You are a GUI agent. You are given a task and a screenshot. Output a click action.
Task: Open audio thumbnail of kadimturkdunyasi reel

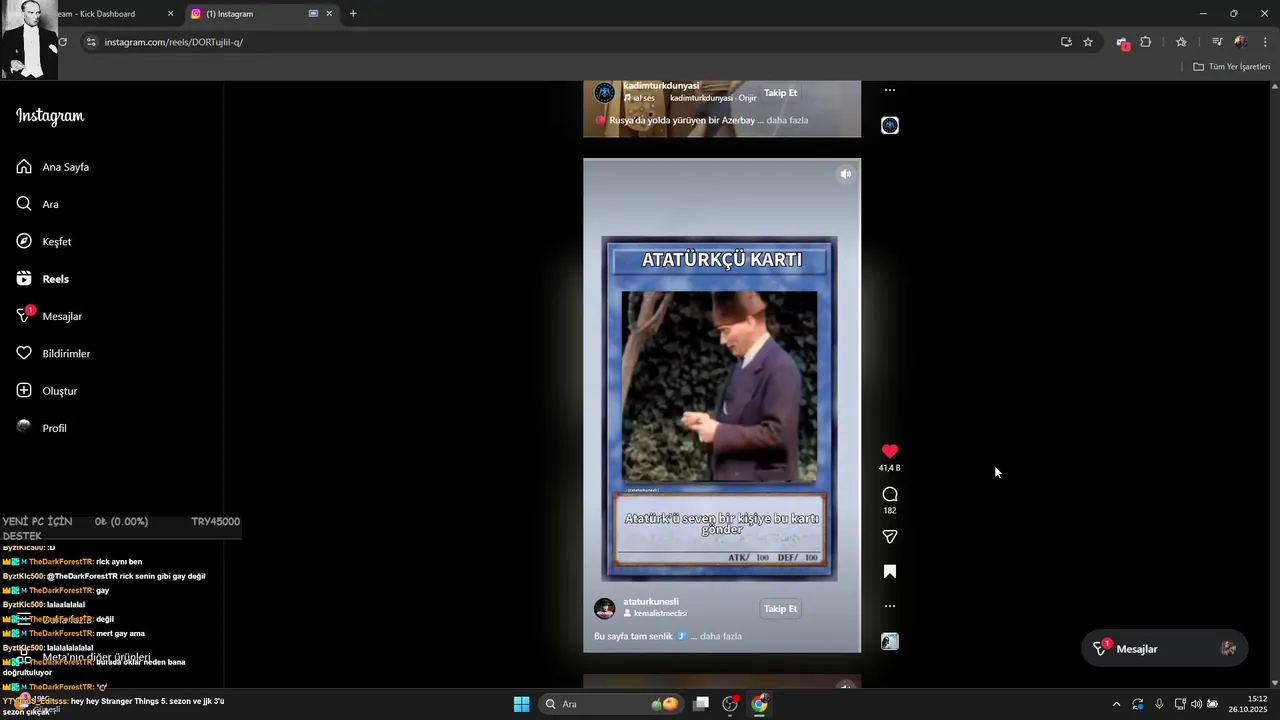tap(890, 125)
